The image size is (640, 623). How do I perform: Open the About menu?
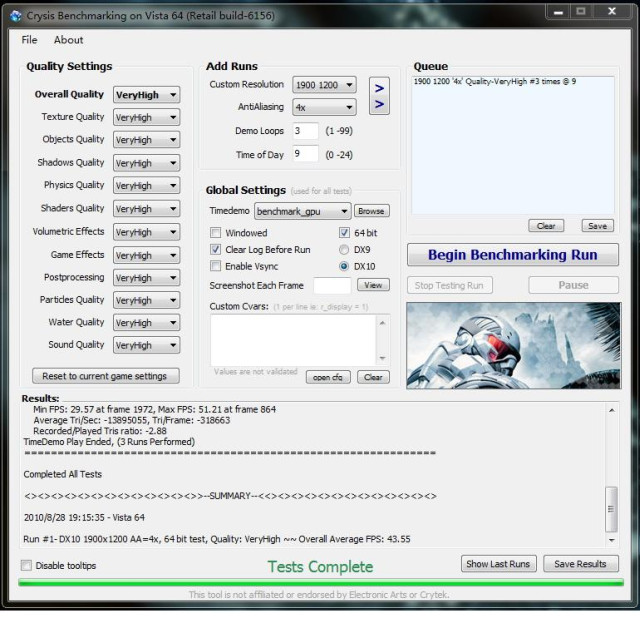point(69,40)
